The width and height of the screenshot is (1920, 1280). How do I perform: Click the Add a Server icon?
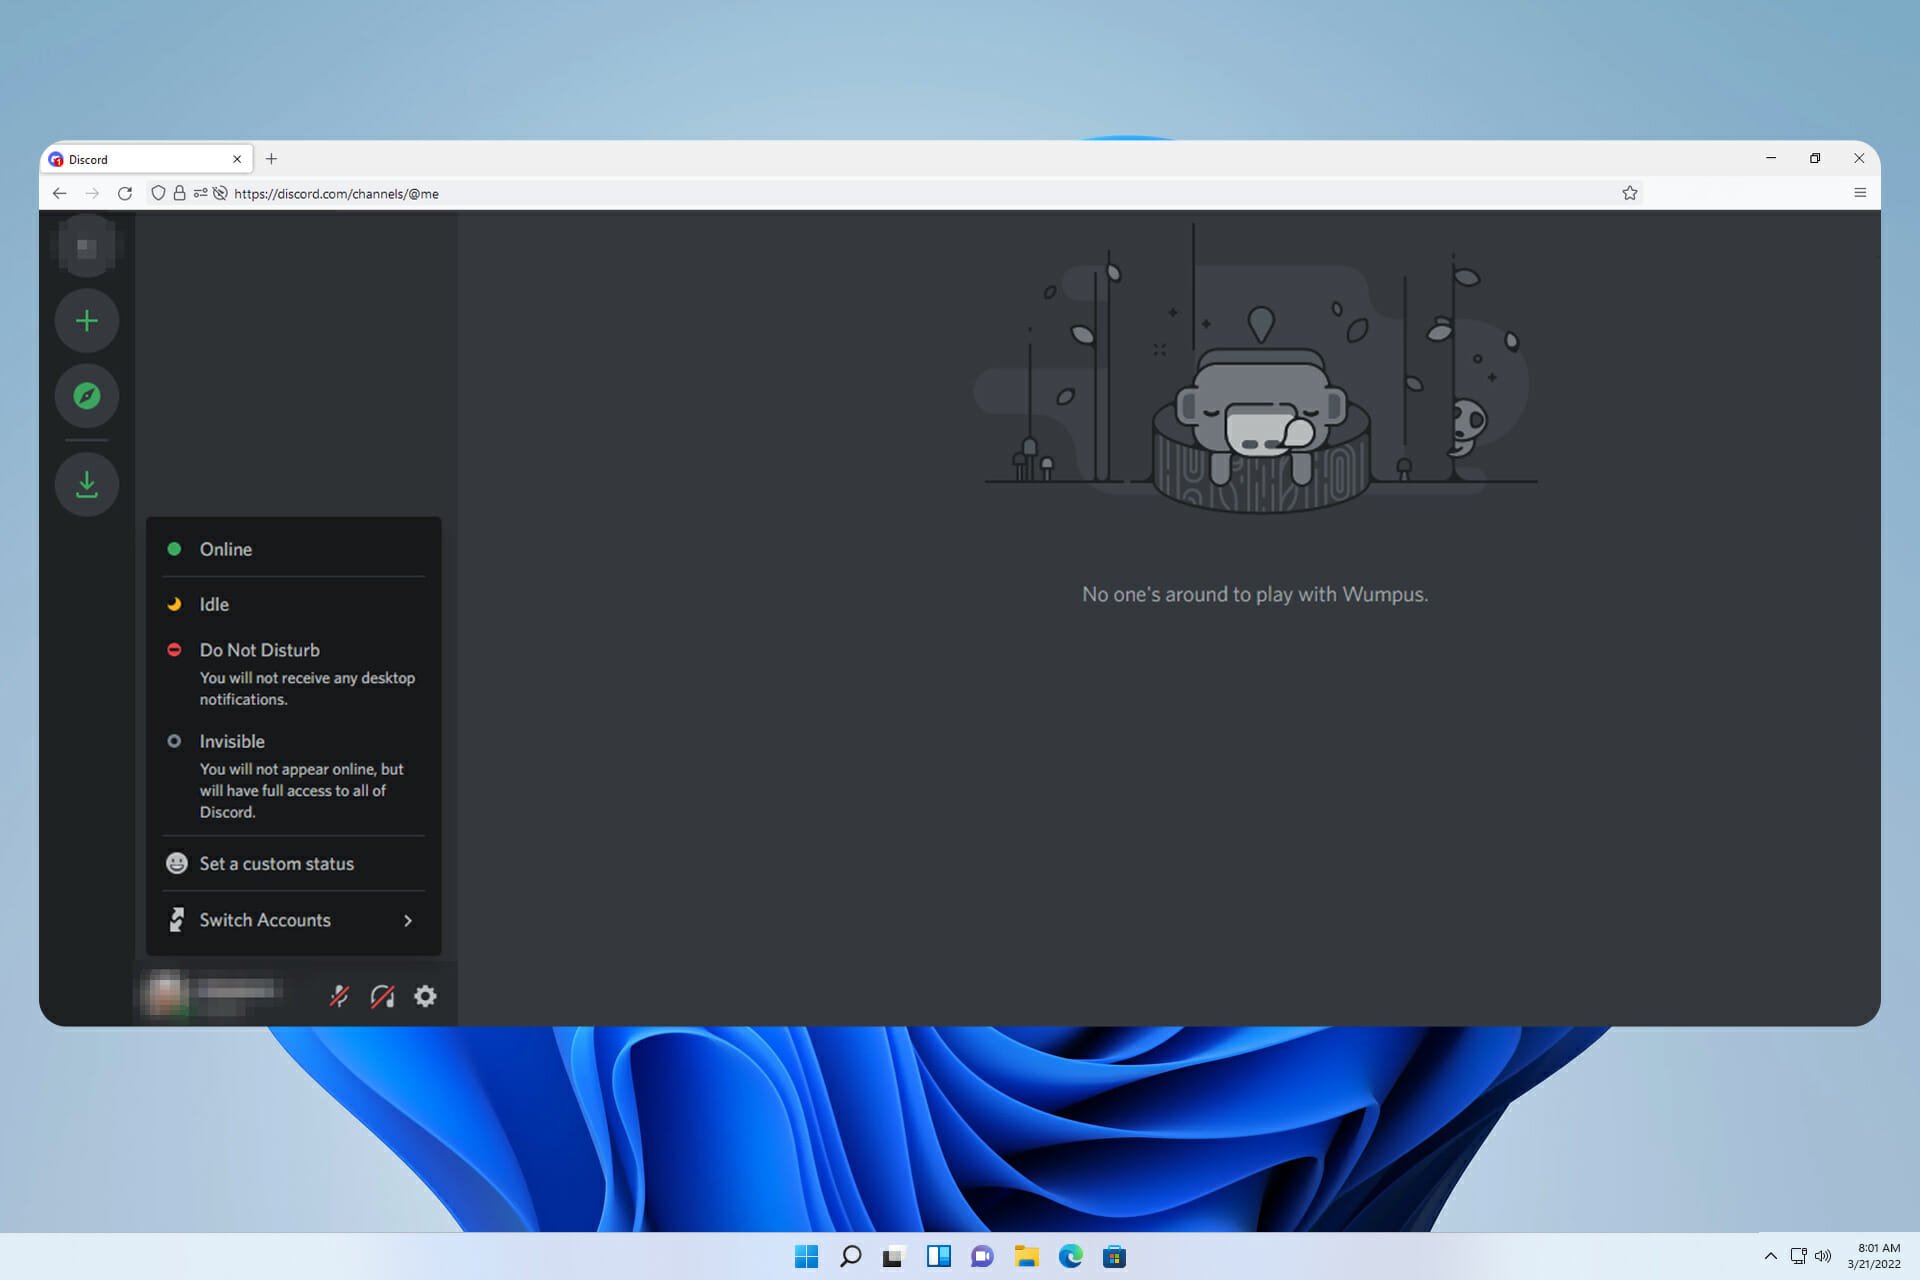86,320
